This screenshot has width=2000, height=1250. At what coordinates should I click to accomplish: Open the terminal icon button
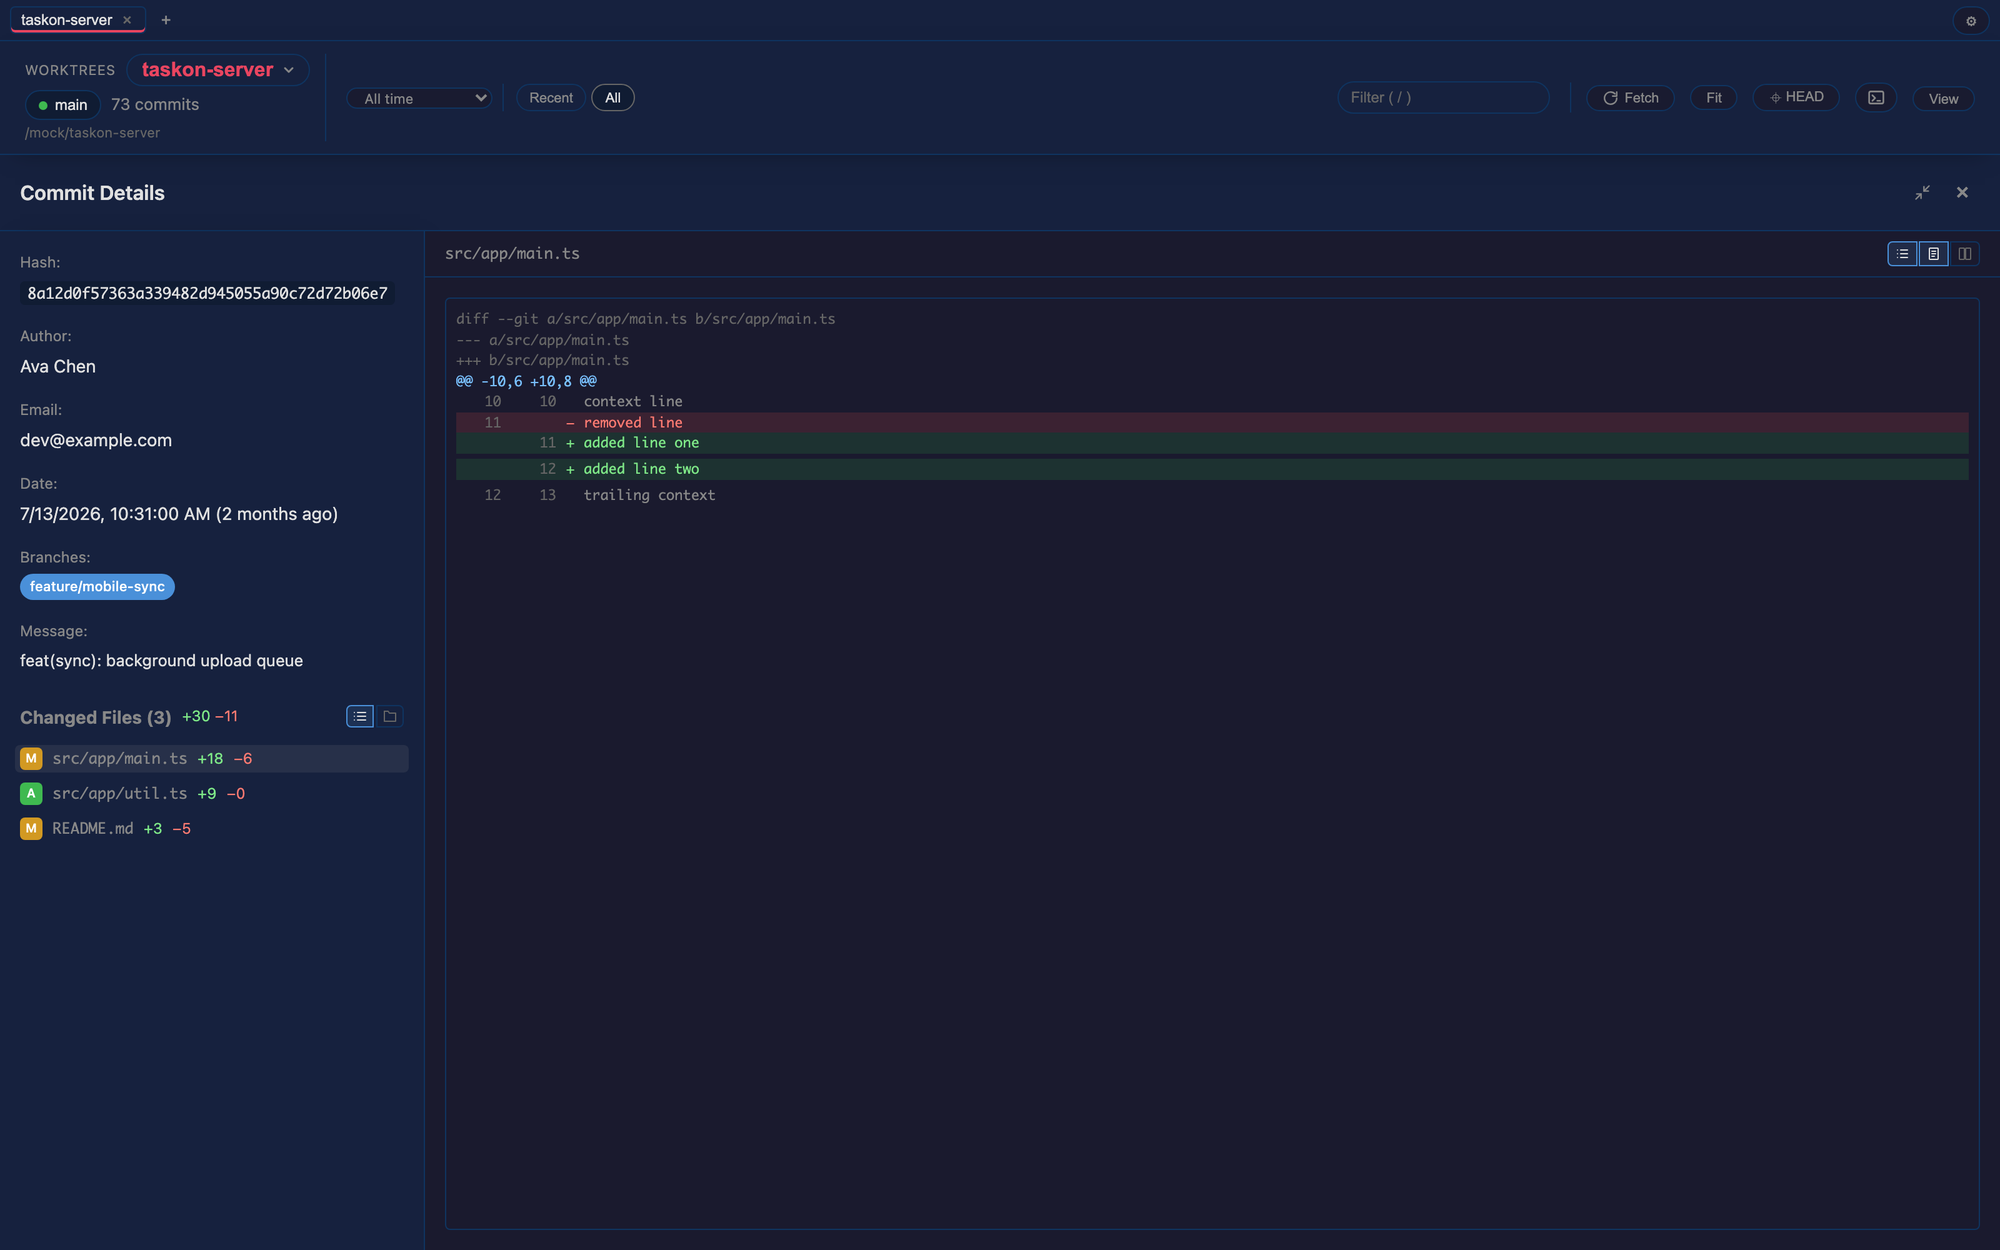[1876, 98]
